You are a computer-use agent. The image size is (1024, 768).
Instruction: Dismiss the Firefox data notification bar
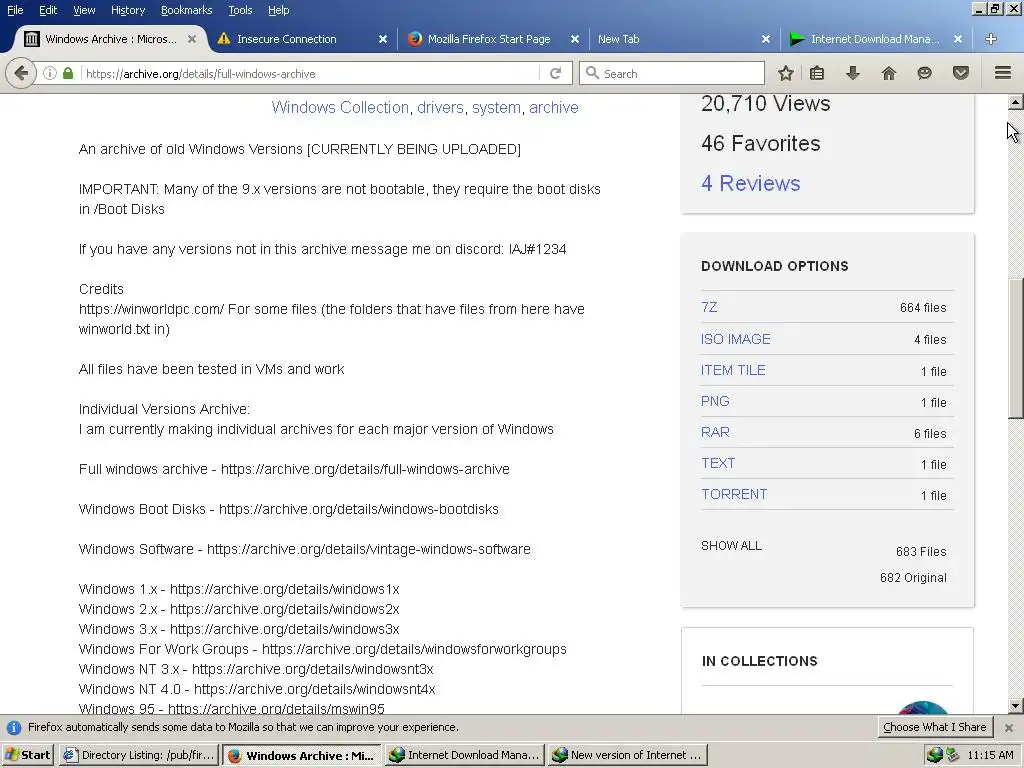1009,728
